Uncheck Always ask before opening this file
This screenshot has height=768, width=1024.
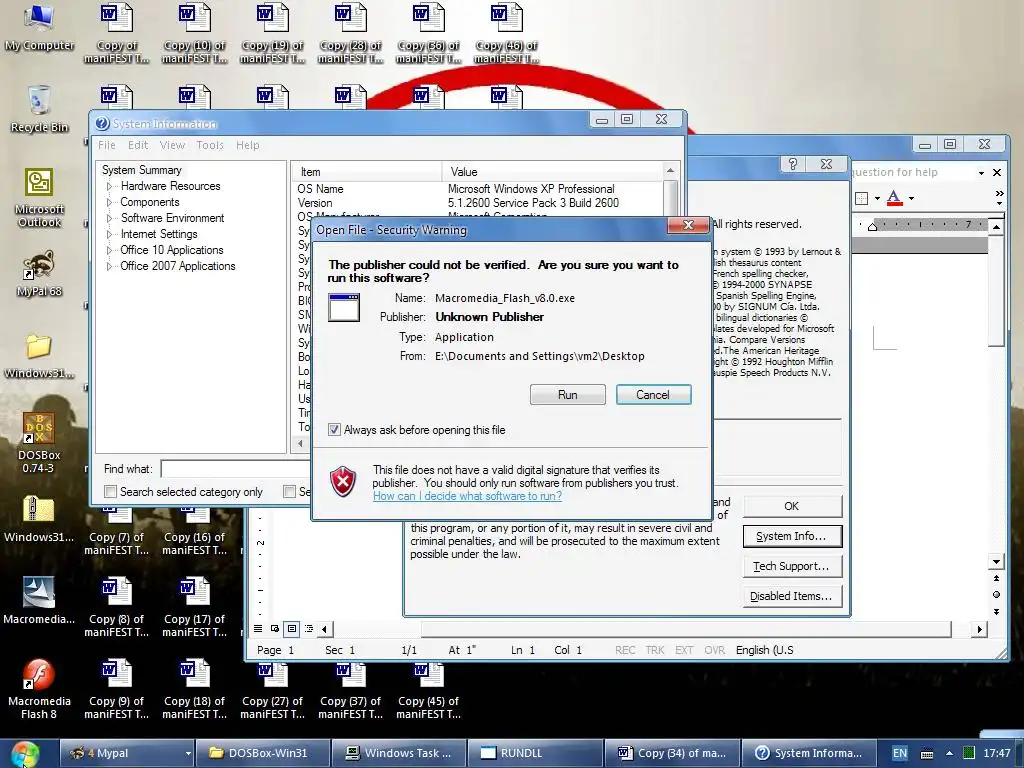point(334,430)
